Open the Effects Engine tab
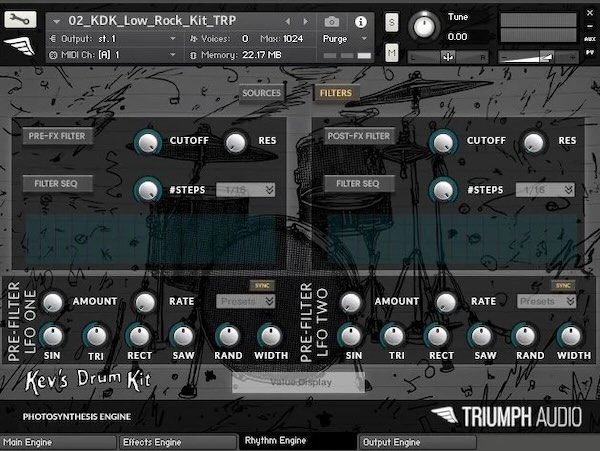The height and width of the screenshot is (451, 600). 178,443
